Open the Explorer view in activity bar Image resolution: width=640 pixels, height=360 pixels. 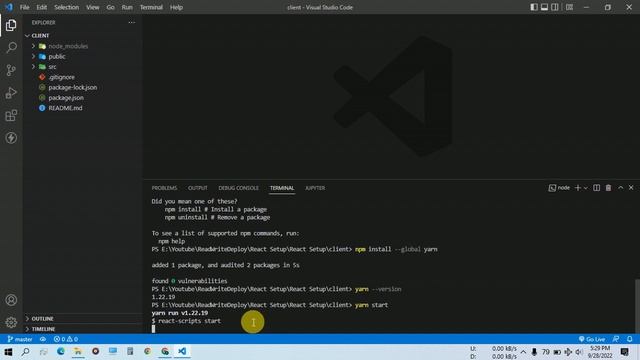point(11,25)
